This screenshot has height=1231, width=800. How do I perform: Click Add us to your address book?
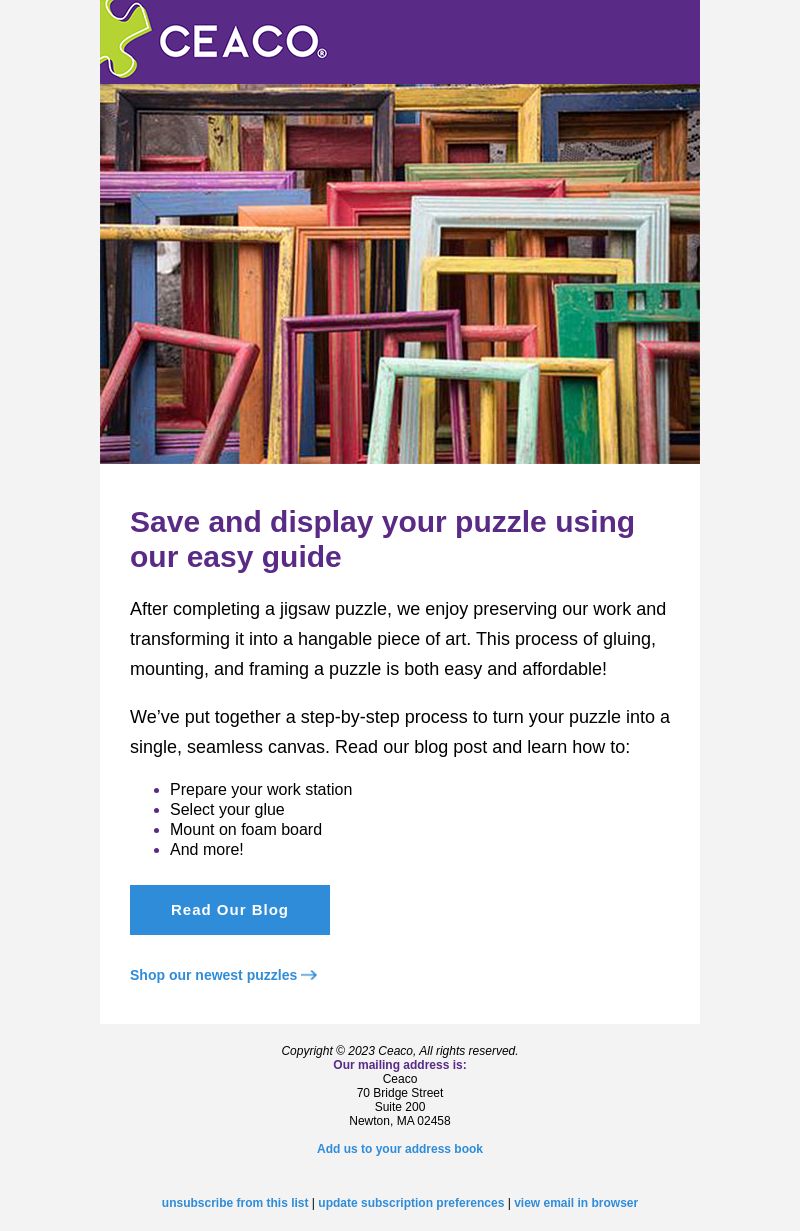pos(400,1149)
